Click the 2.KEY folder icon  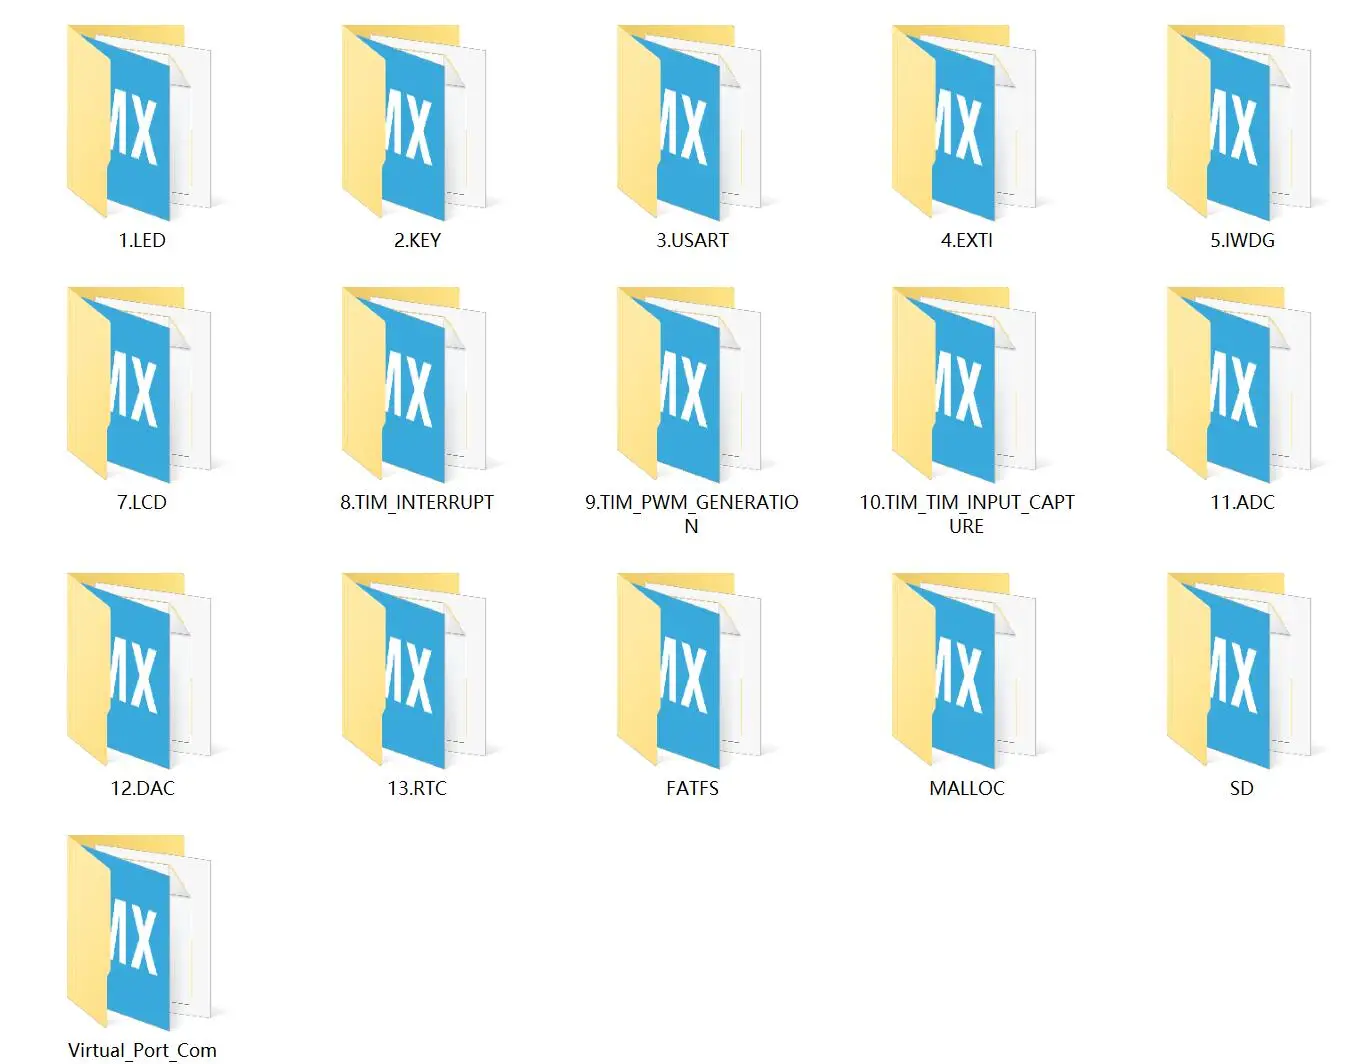point(415,123)
